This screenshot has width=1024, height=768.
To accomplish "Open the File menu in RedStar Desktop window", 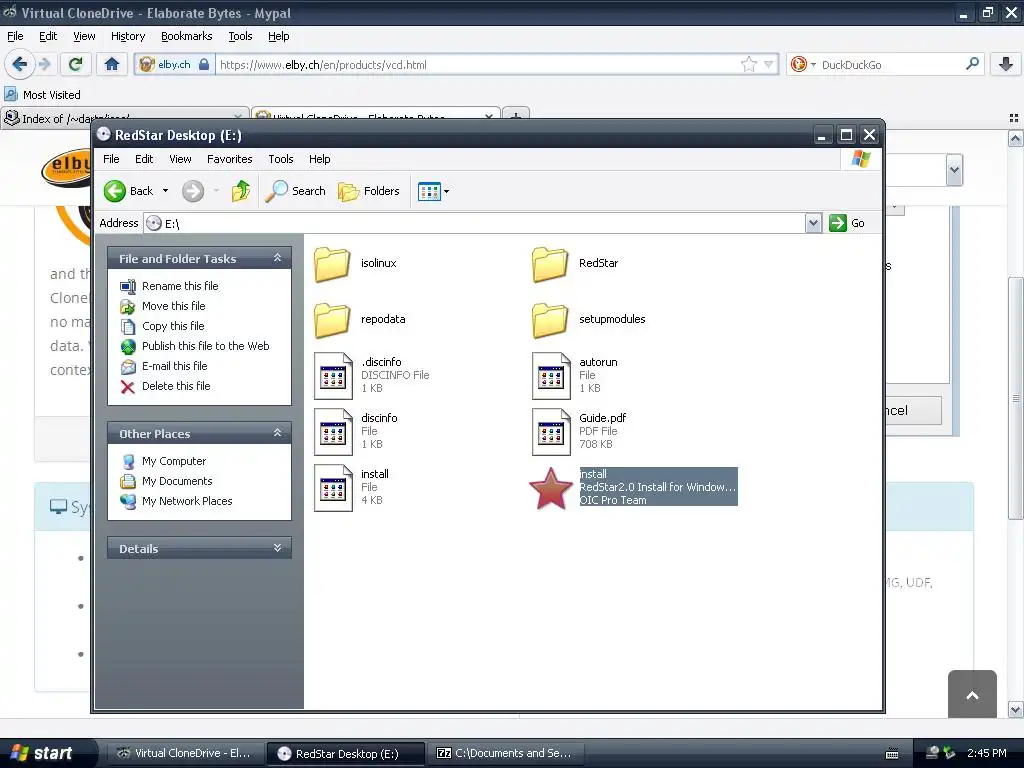I will pyautogui.click(x=111, y=159).
